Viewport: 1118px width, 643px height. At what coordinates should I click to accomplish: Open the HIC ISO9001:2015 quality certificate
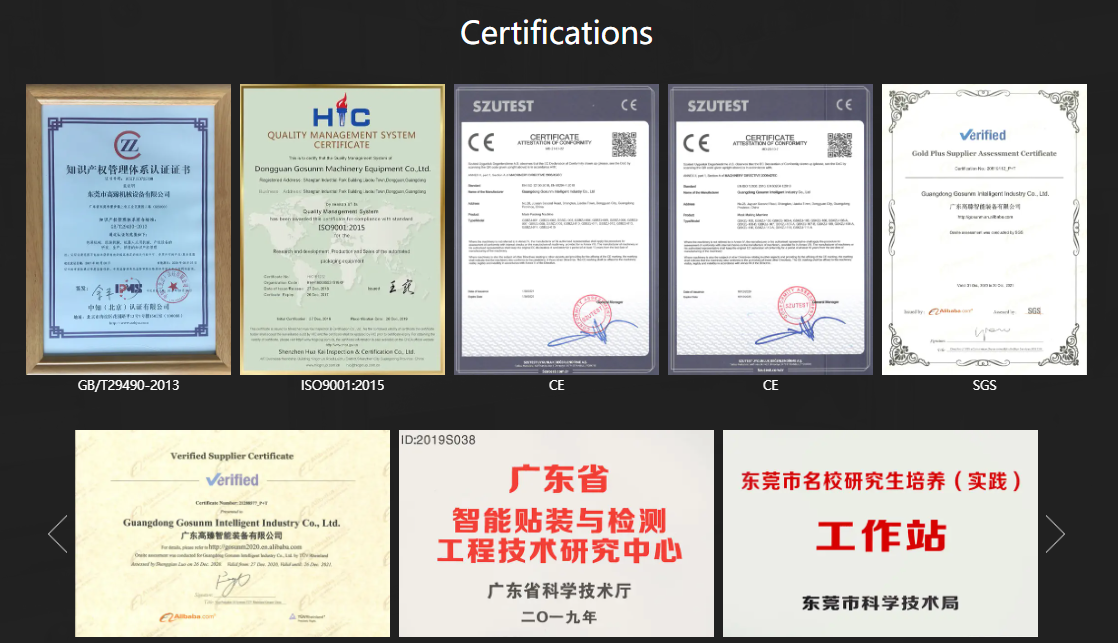coord(342,230)
